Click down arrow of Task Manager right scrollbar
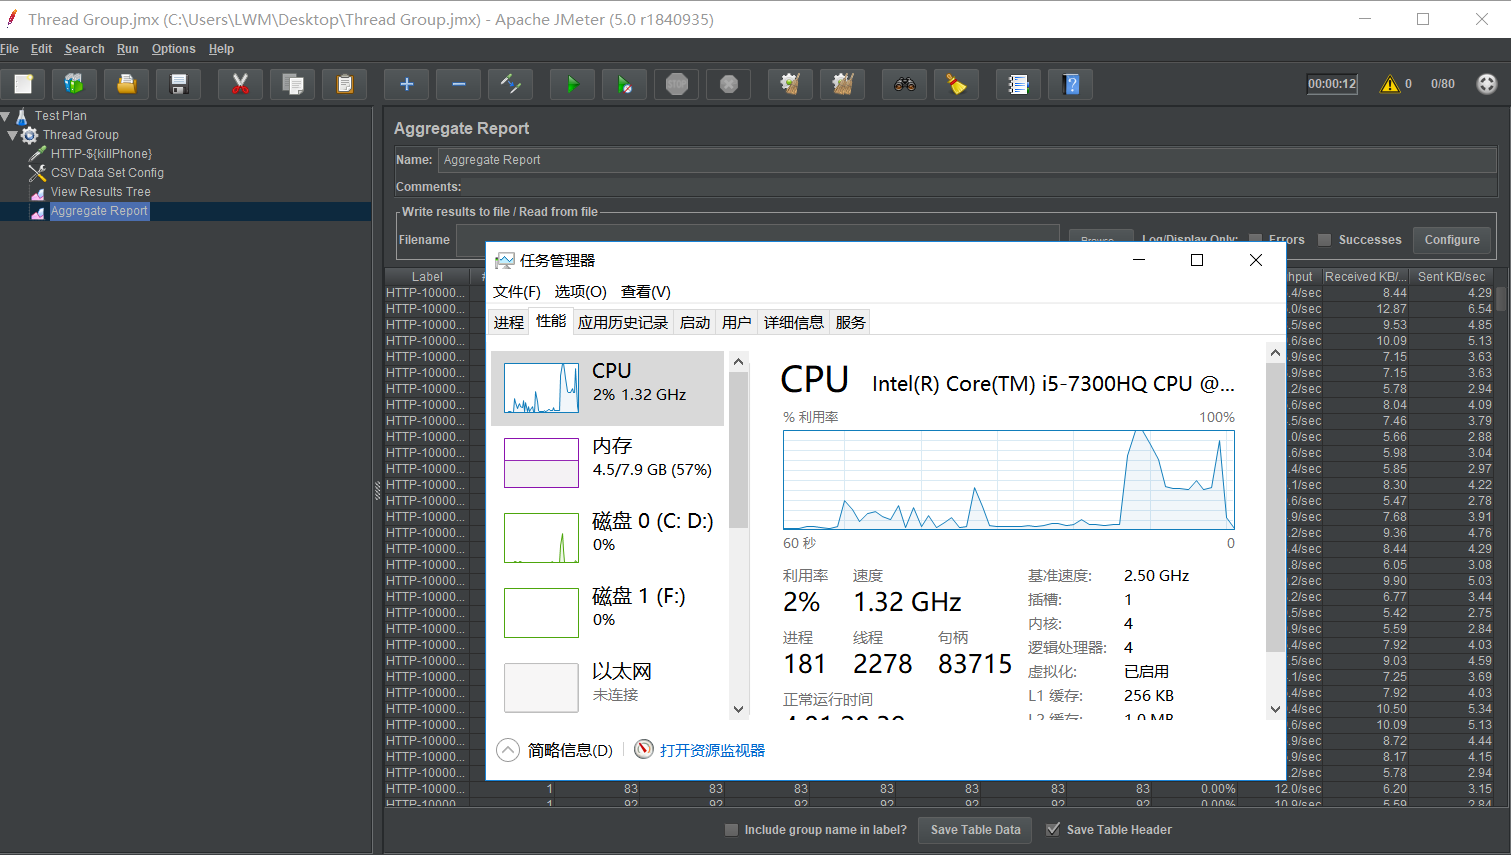The height and width of the screenshot is (855, 1511). click(1275, 709)
